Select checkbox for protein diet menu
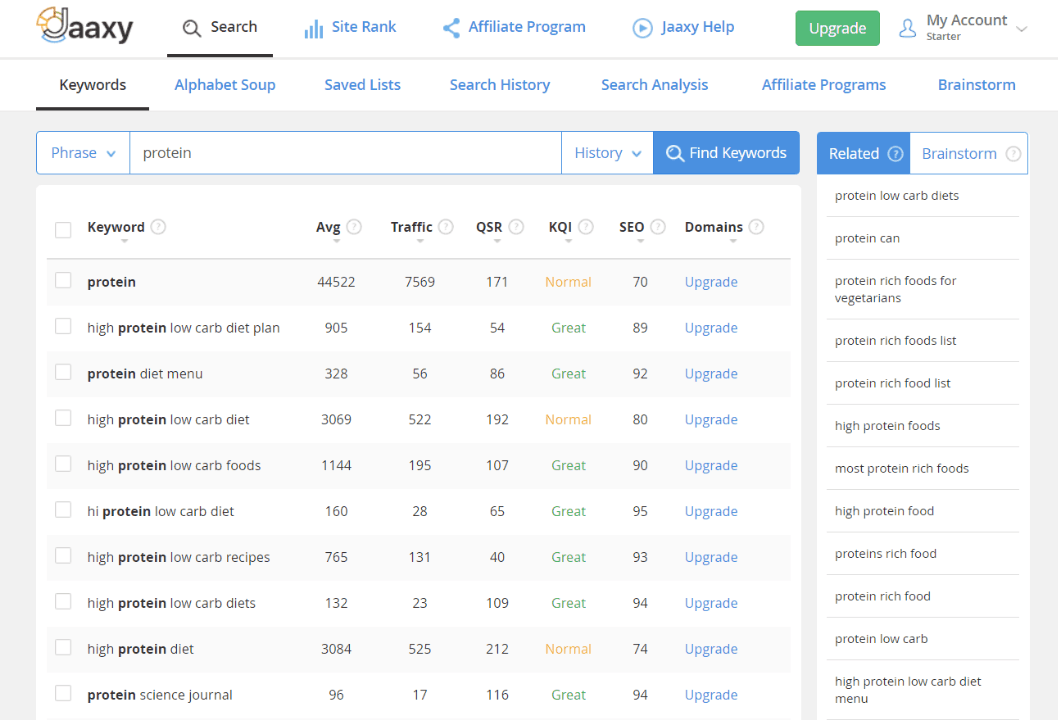 pyautogui.click(x=63, y=372)
